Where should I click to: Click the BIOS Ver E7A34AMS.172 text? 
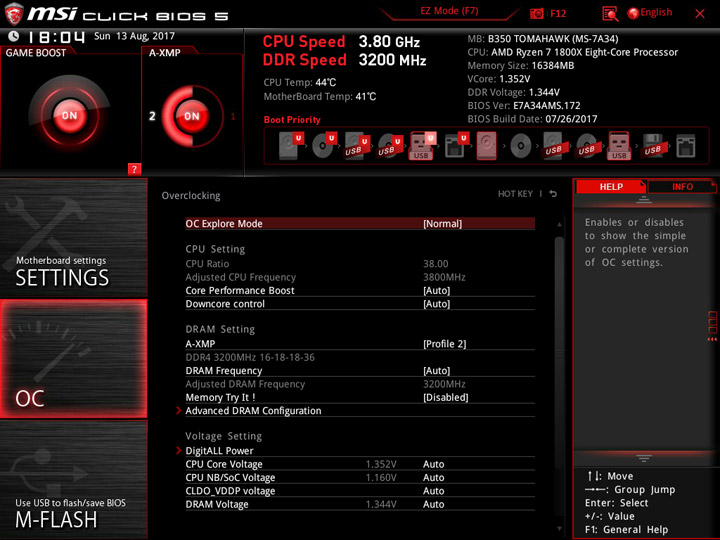pyautogui.click(x=524, y=106)
